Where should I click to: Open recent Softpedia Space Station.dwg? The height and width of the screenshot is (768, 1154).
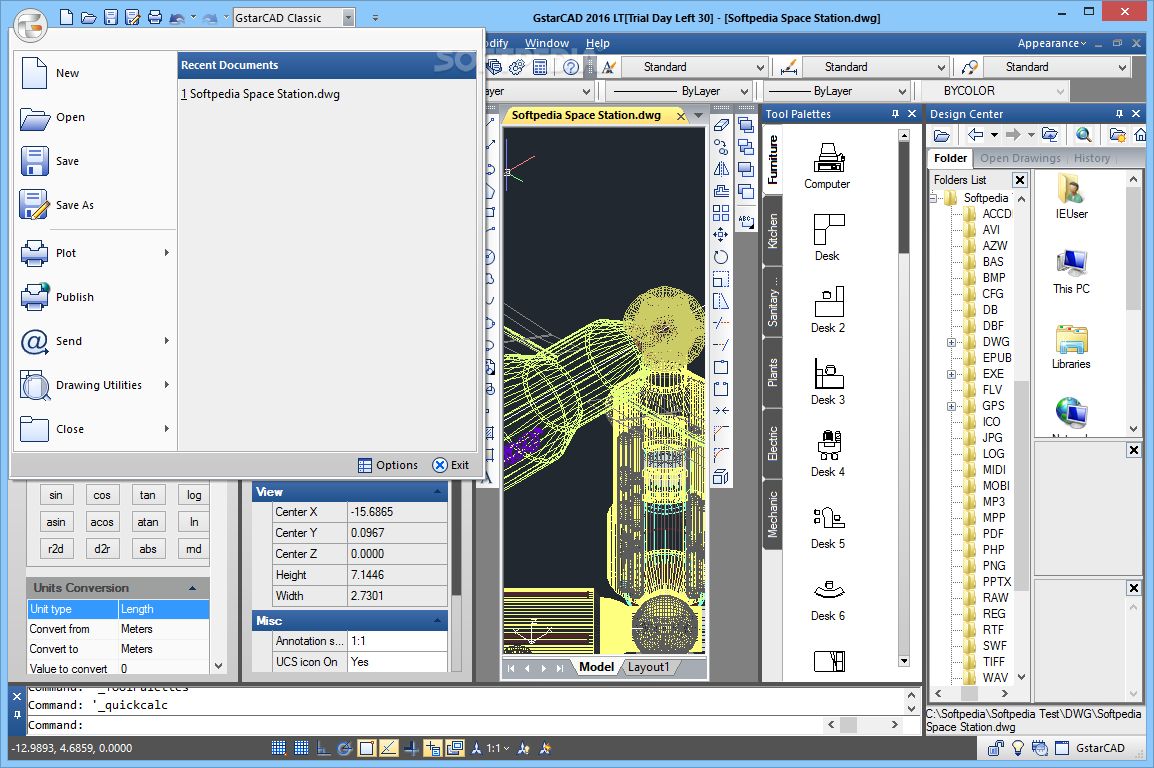point(261,94)
